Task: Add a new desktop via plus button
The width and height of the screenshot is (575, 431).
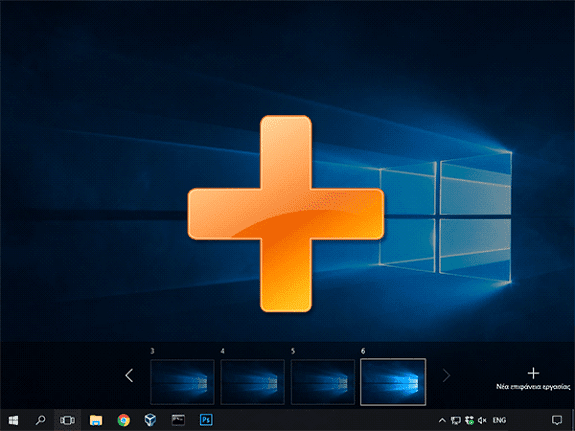Action: (533, 373)
